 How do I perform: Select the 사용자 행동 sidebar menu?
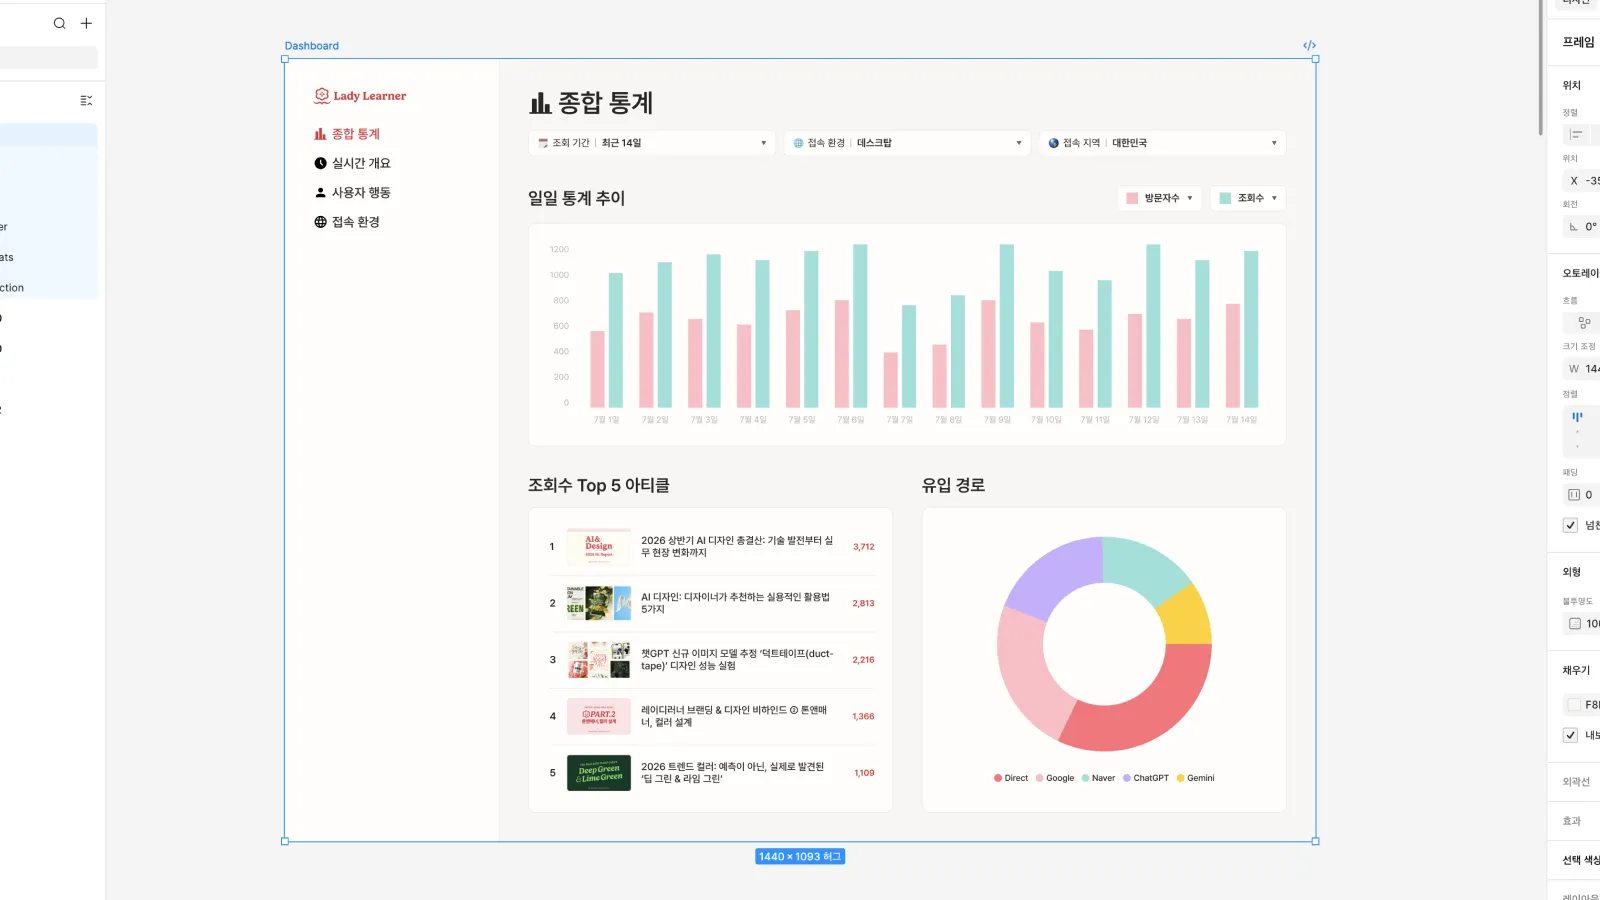click(x=352, y=192)
